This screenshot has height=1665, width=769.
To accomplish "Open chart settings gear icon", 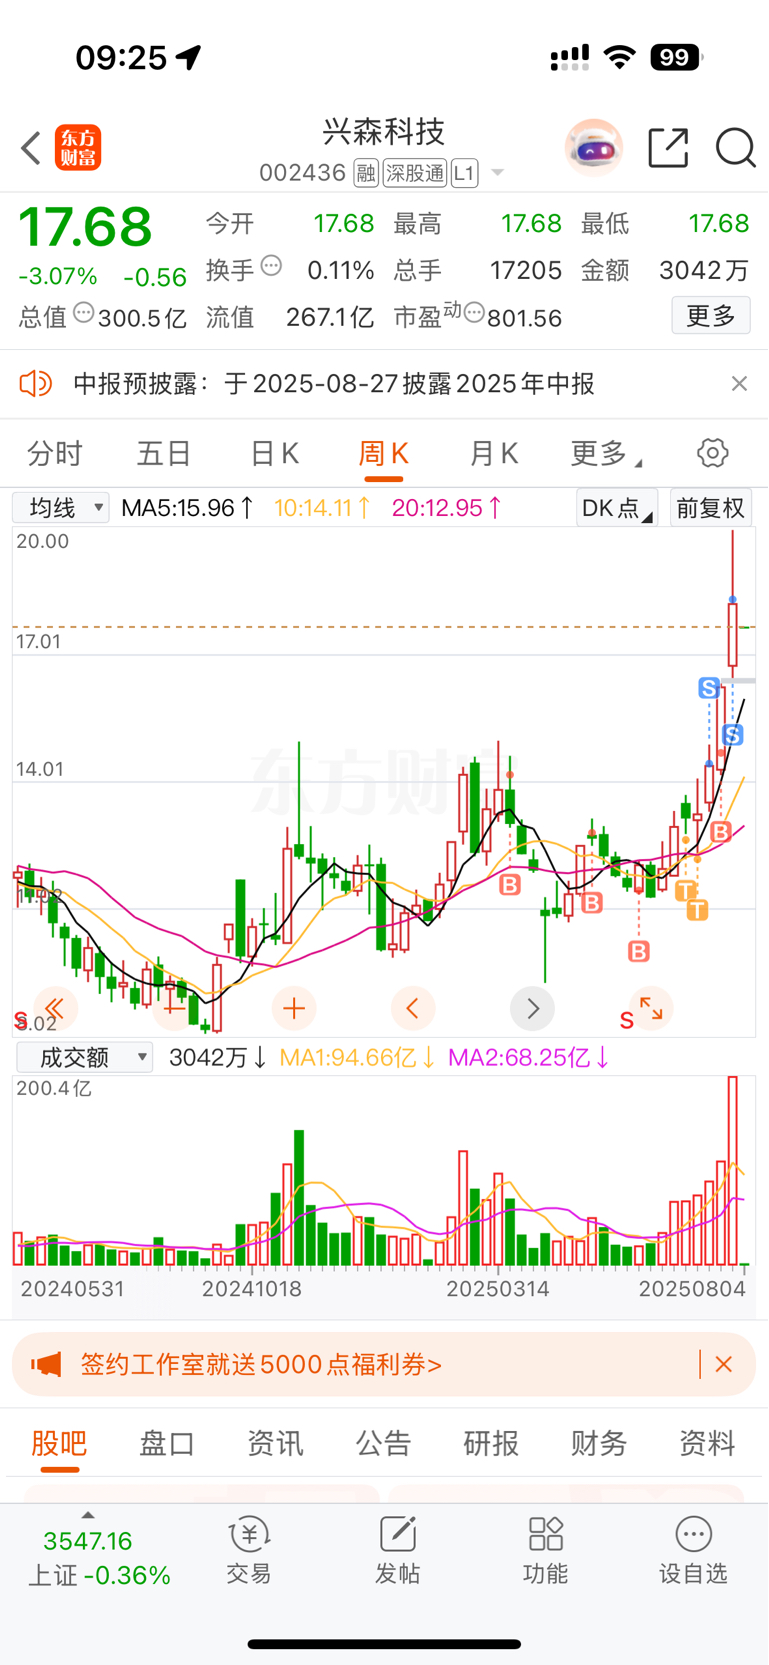I will pyautogui.click(x=712, y=453).
